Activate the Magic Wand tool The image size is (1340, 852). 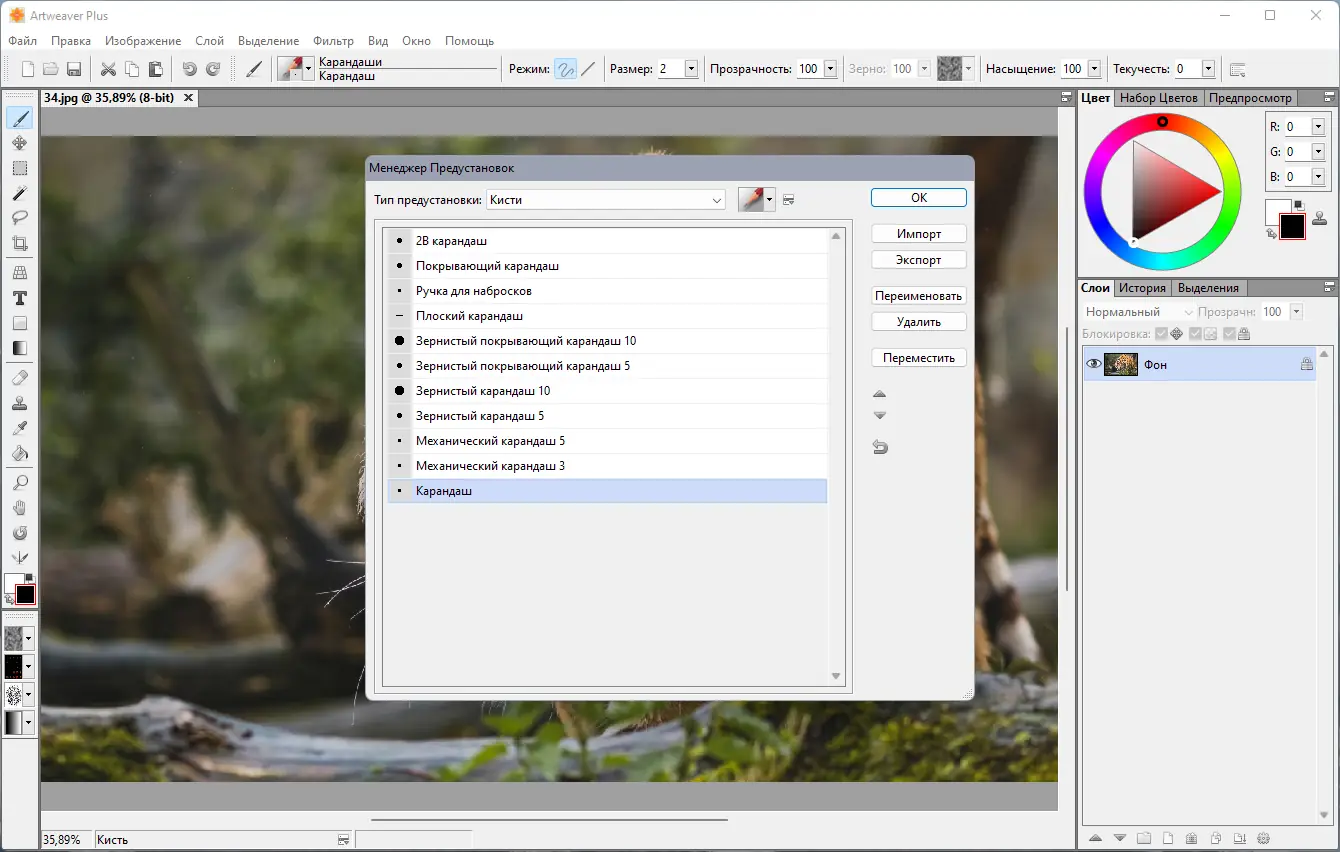[x=20, y=193]
